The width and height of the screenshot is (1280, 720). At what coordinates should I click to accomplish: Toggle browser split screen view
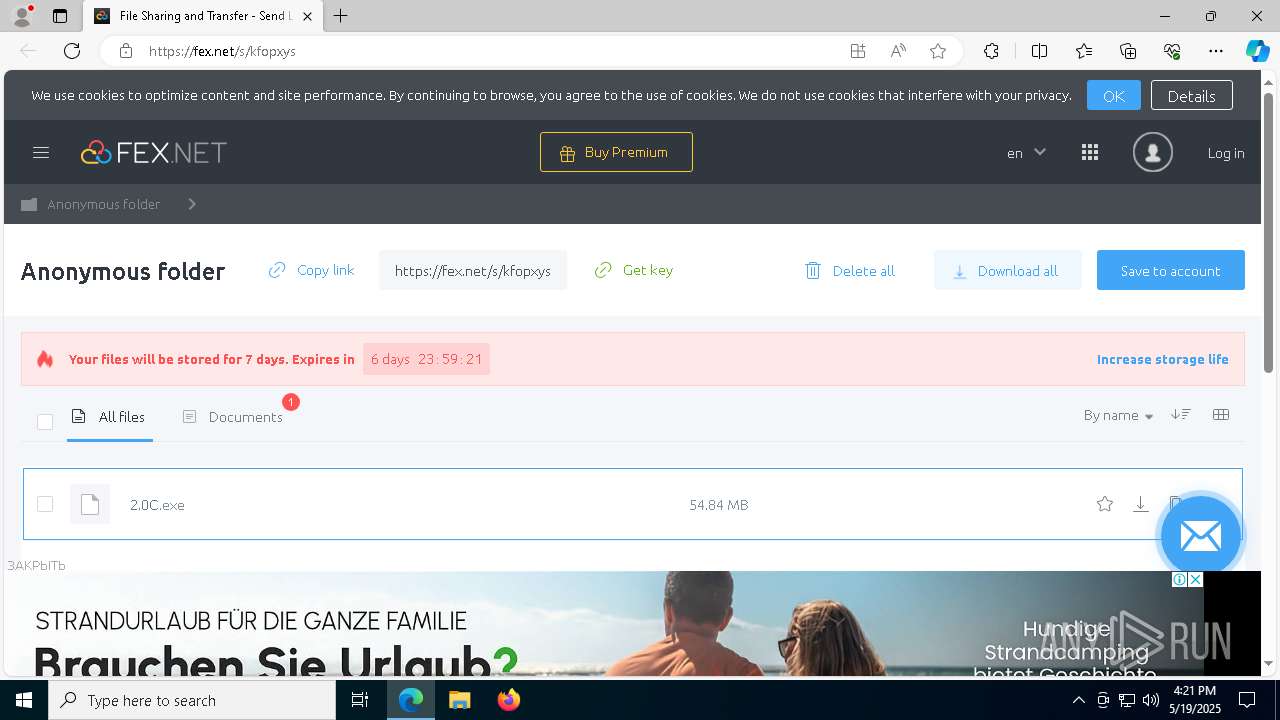1039,51
